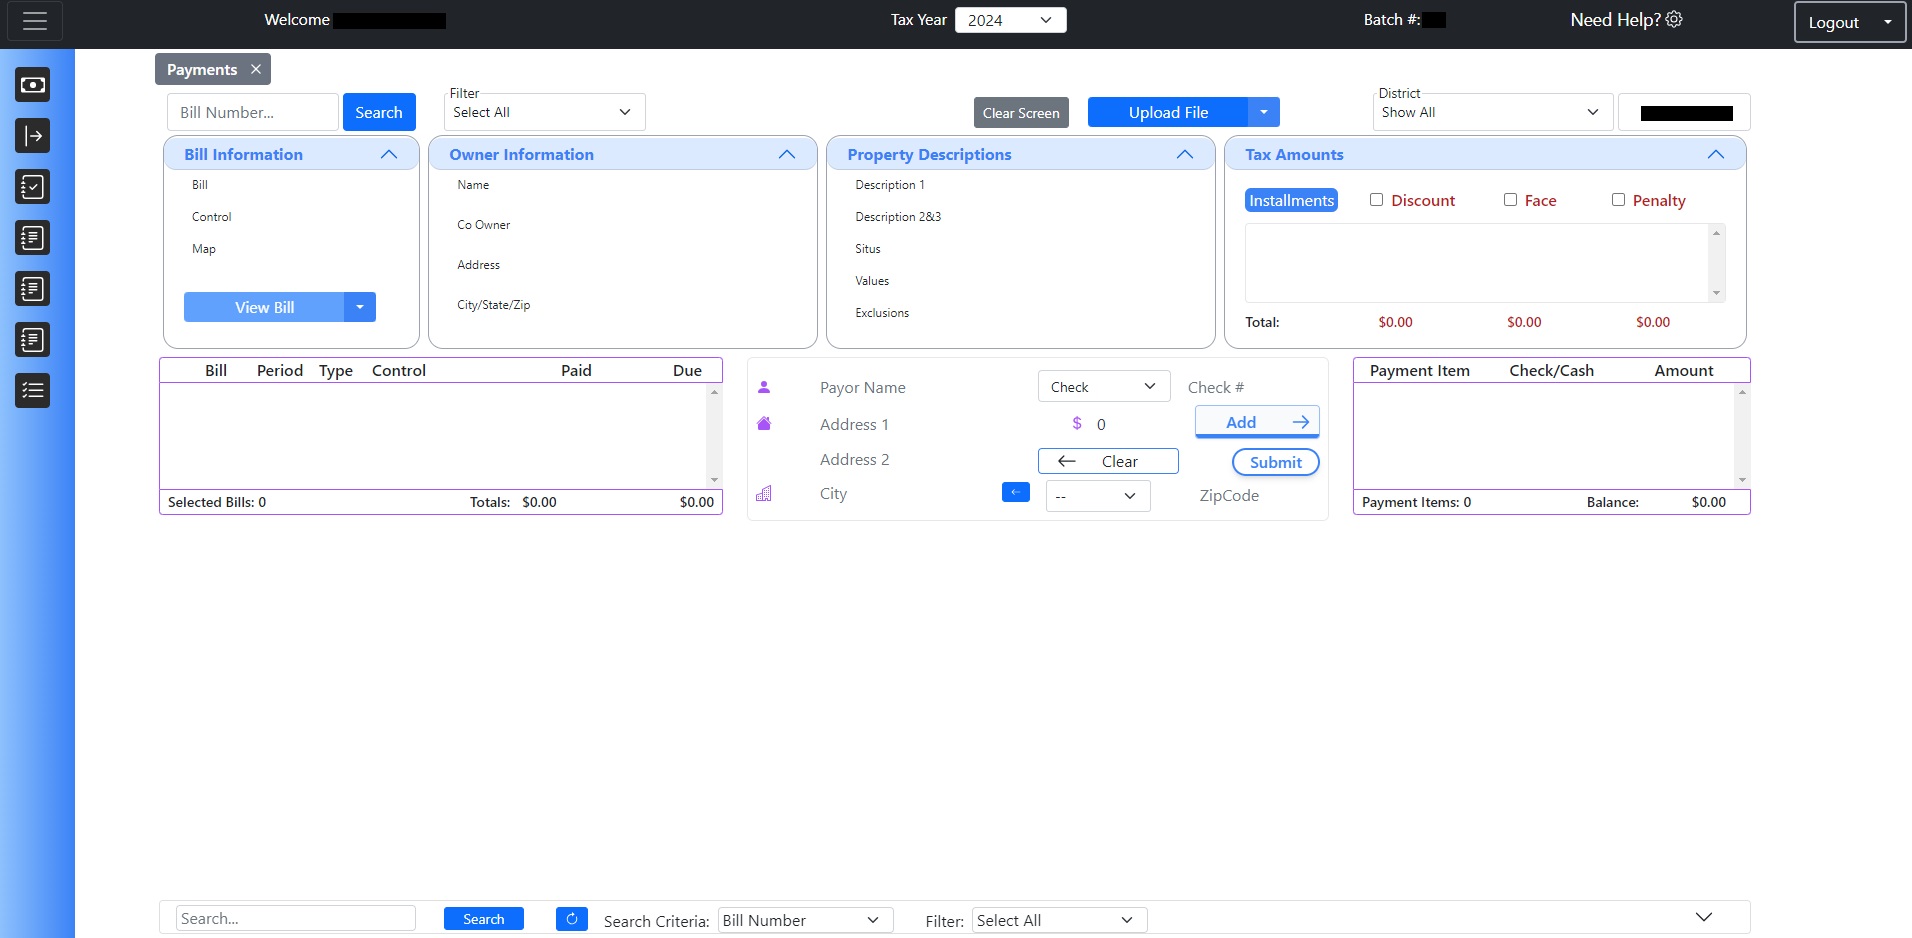Image resolution: width=1912 pixels, height=938 pixels.
Task: Select the Payments tab
Action: coord(202,69)
